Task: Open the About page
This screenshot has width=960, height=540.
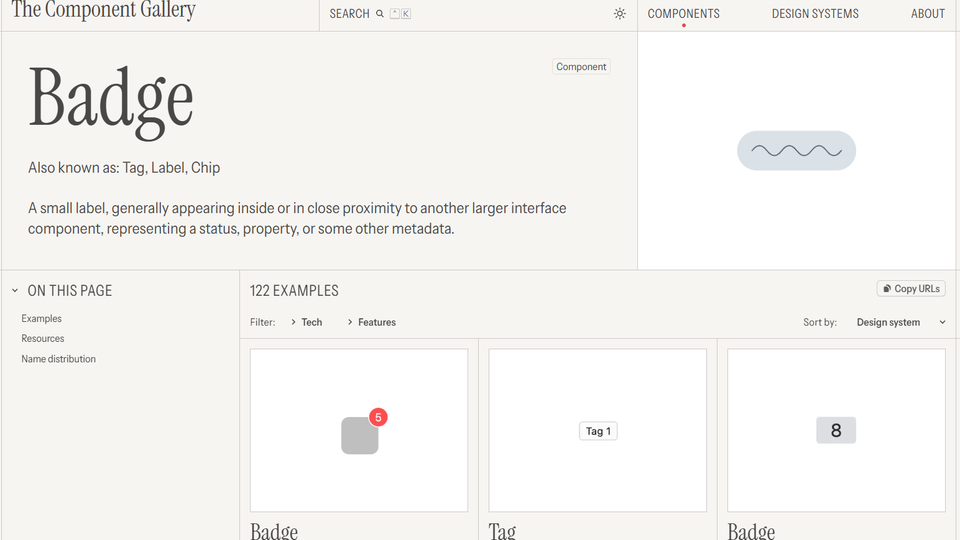Action: click(x=927, y=14)
